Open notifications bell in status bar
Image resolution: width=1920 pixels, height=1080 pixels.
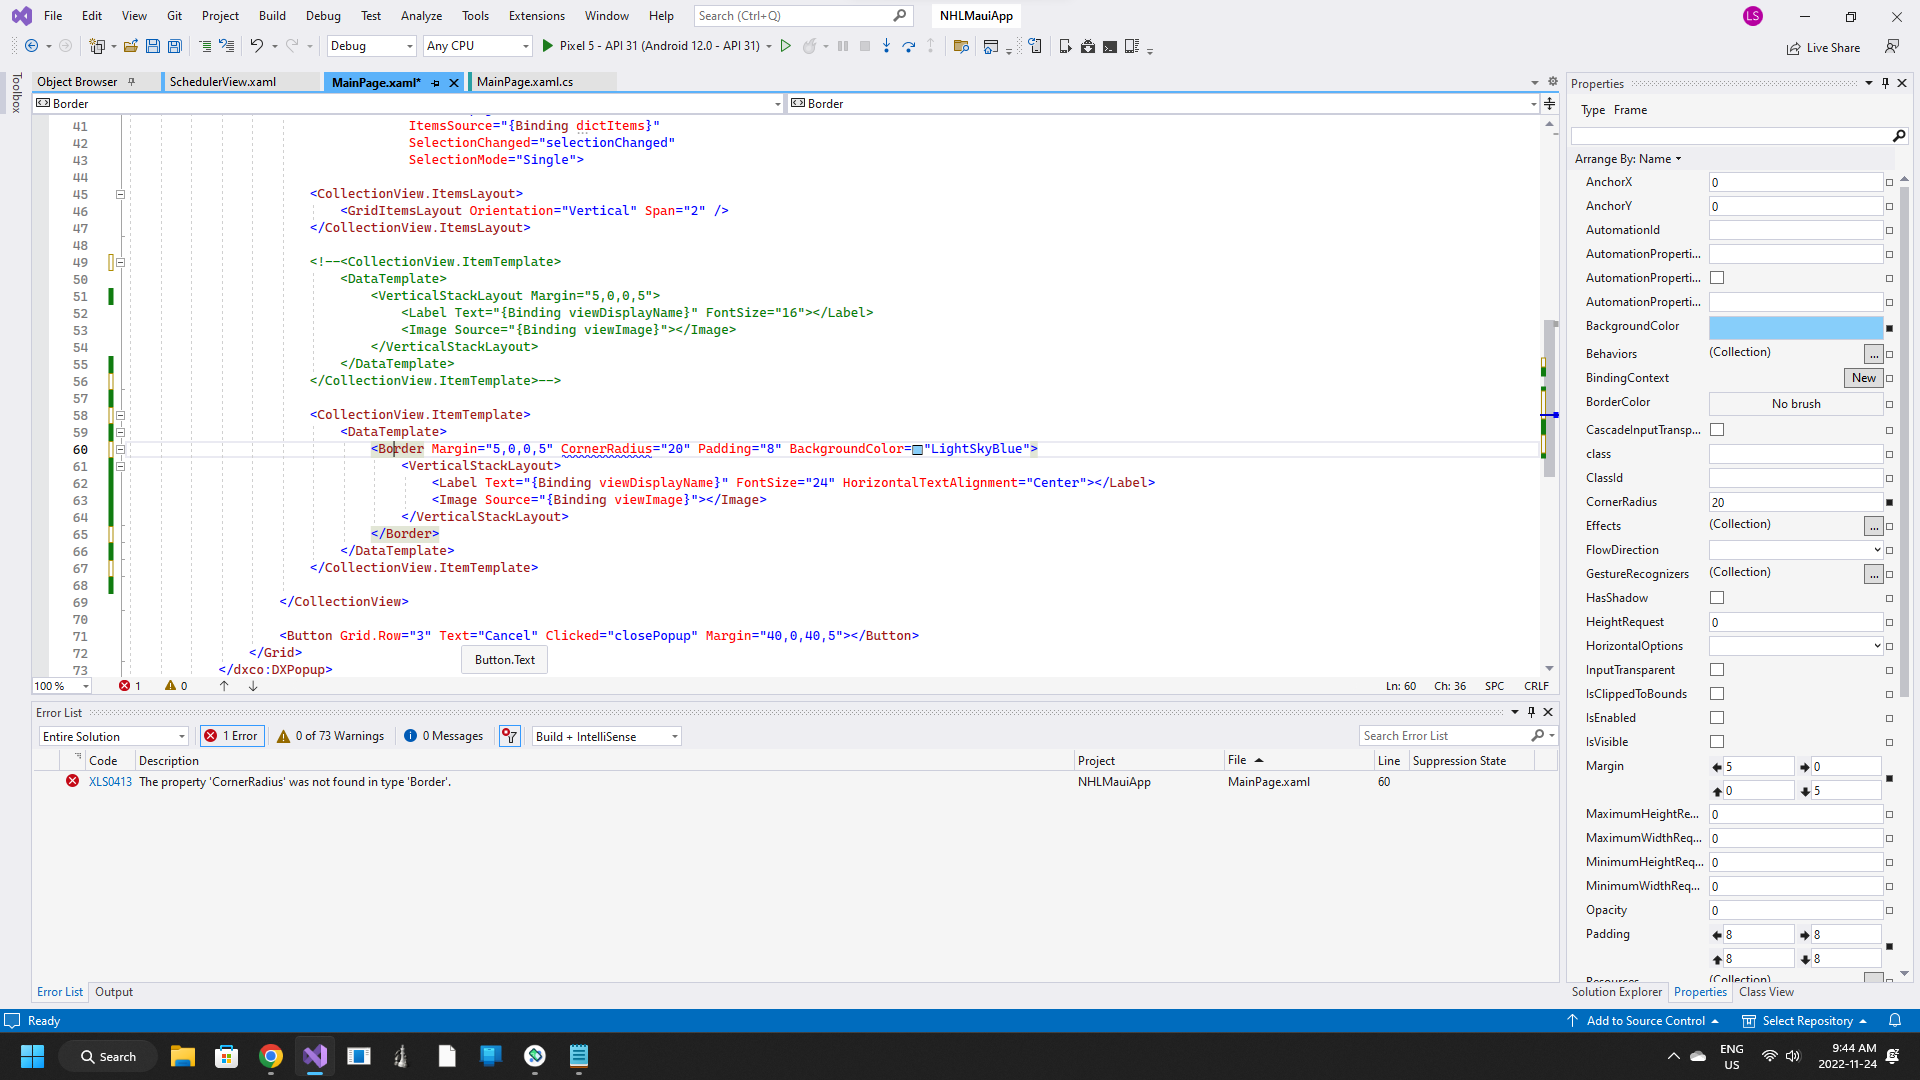pyautogui.click(x=1894, y=1021)
